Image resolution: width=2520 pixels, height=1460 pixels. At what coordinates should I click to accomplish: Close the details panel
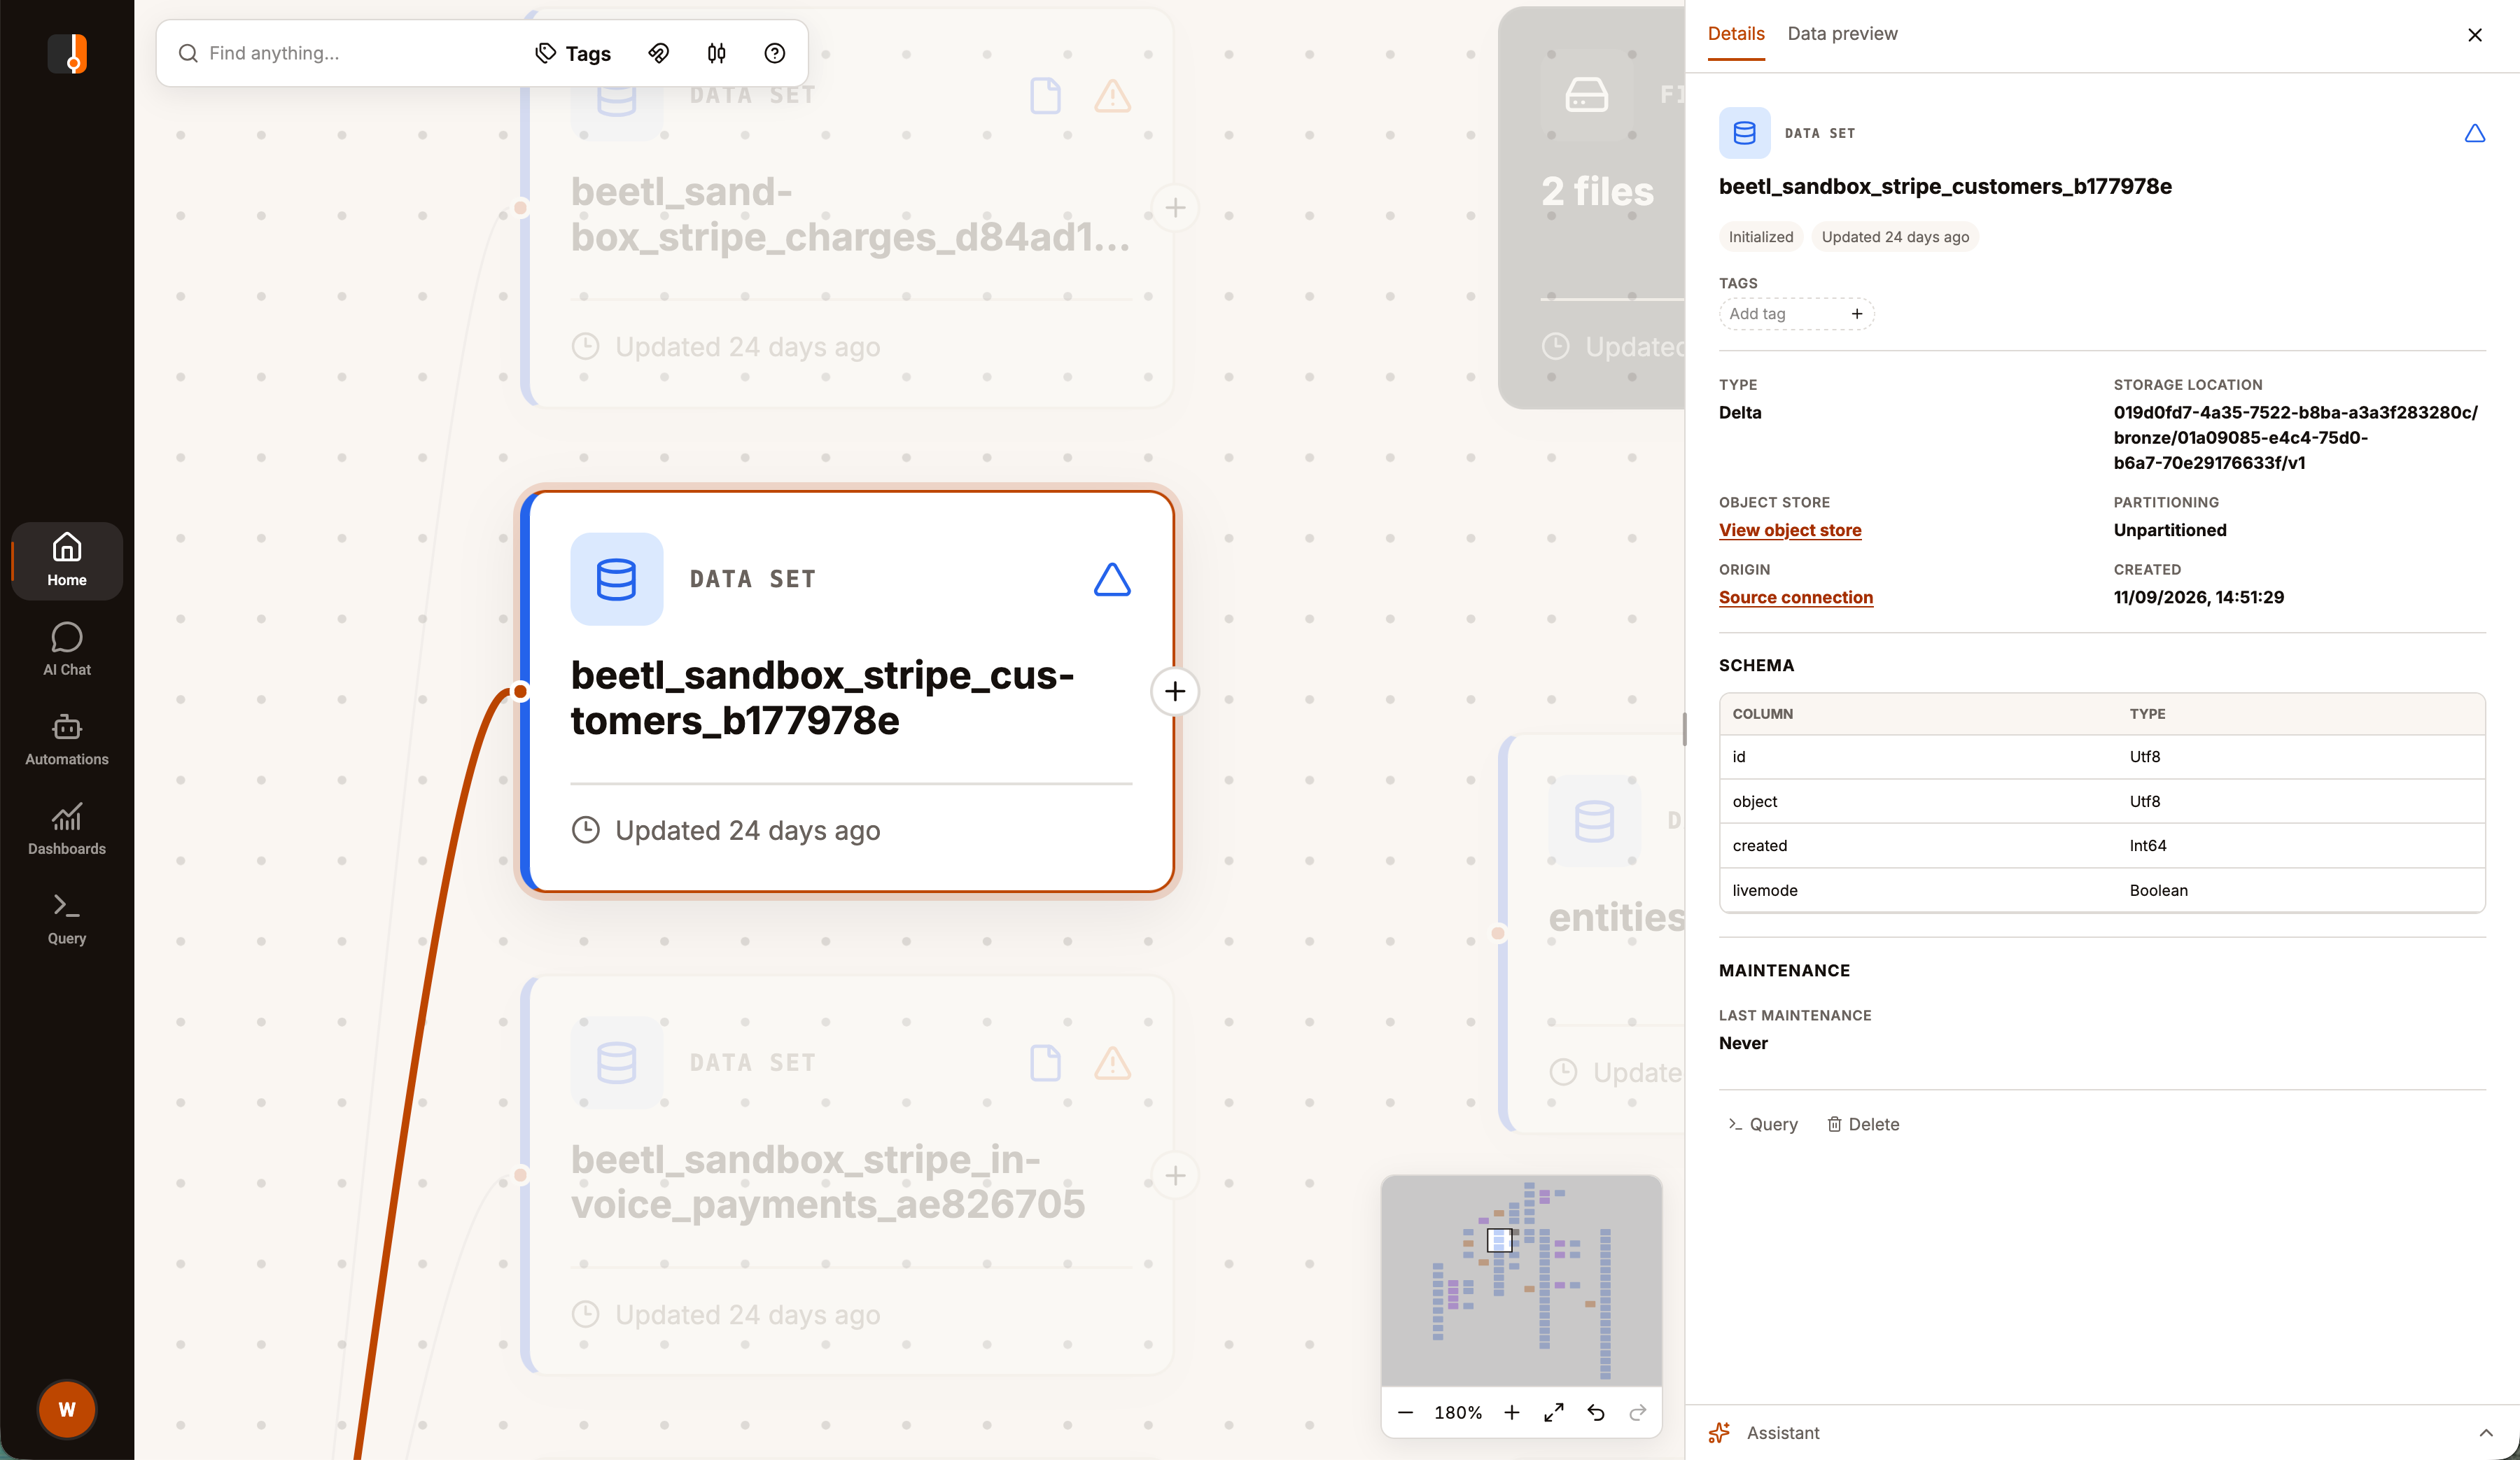(2475, 35)
